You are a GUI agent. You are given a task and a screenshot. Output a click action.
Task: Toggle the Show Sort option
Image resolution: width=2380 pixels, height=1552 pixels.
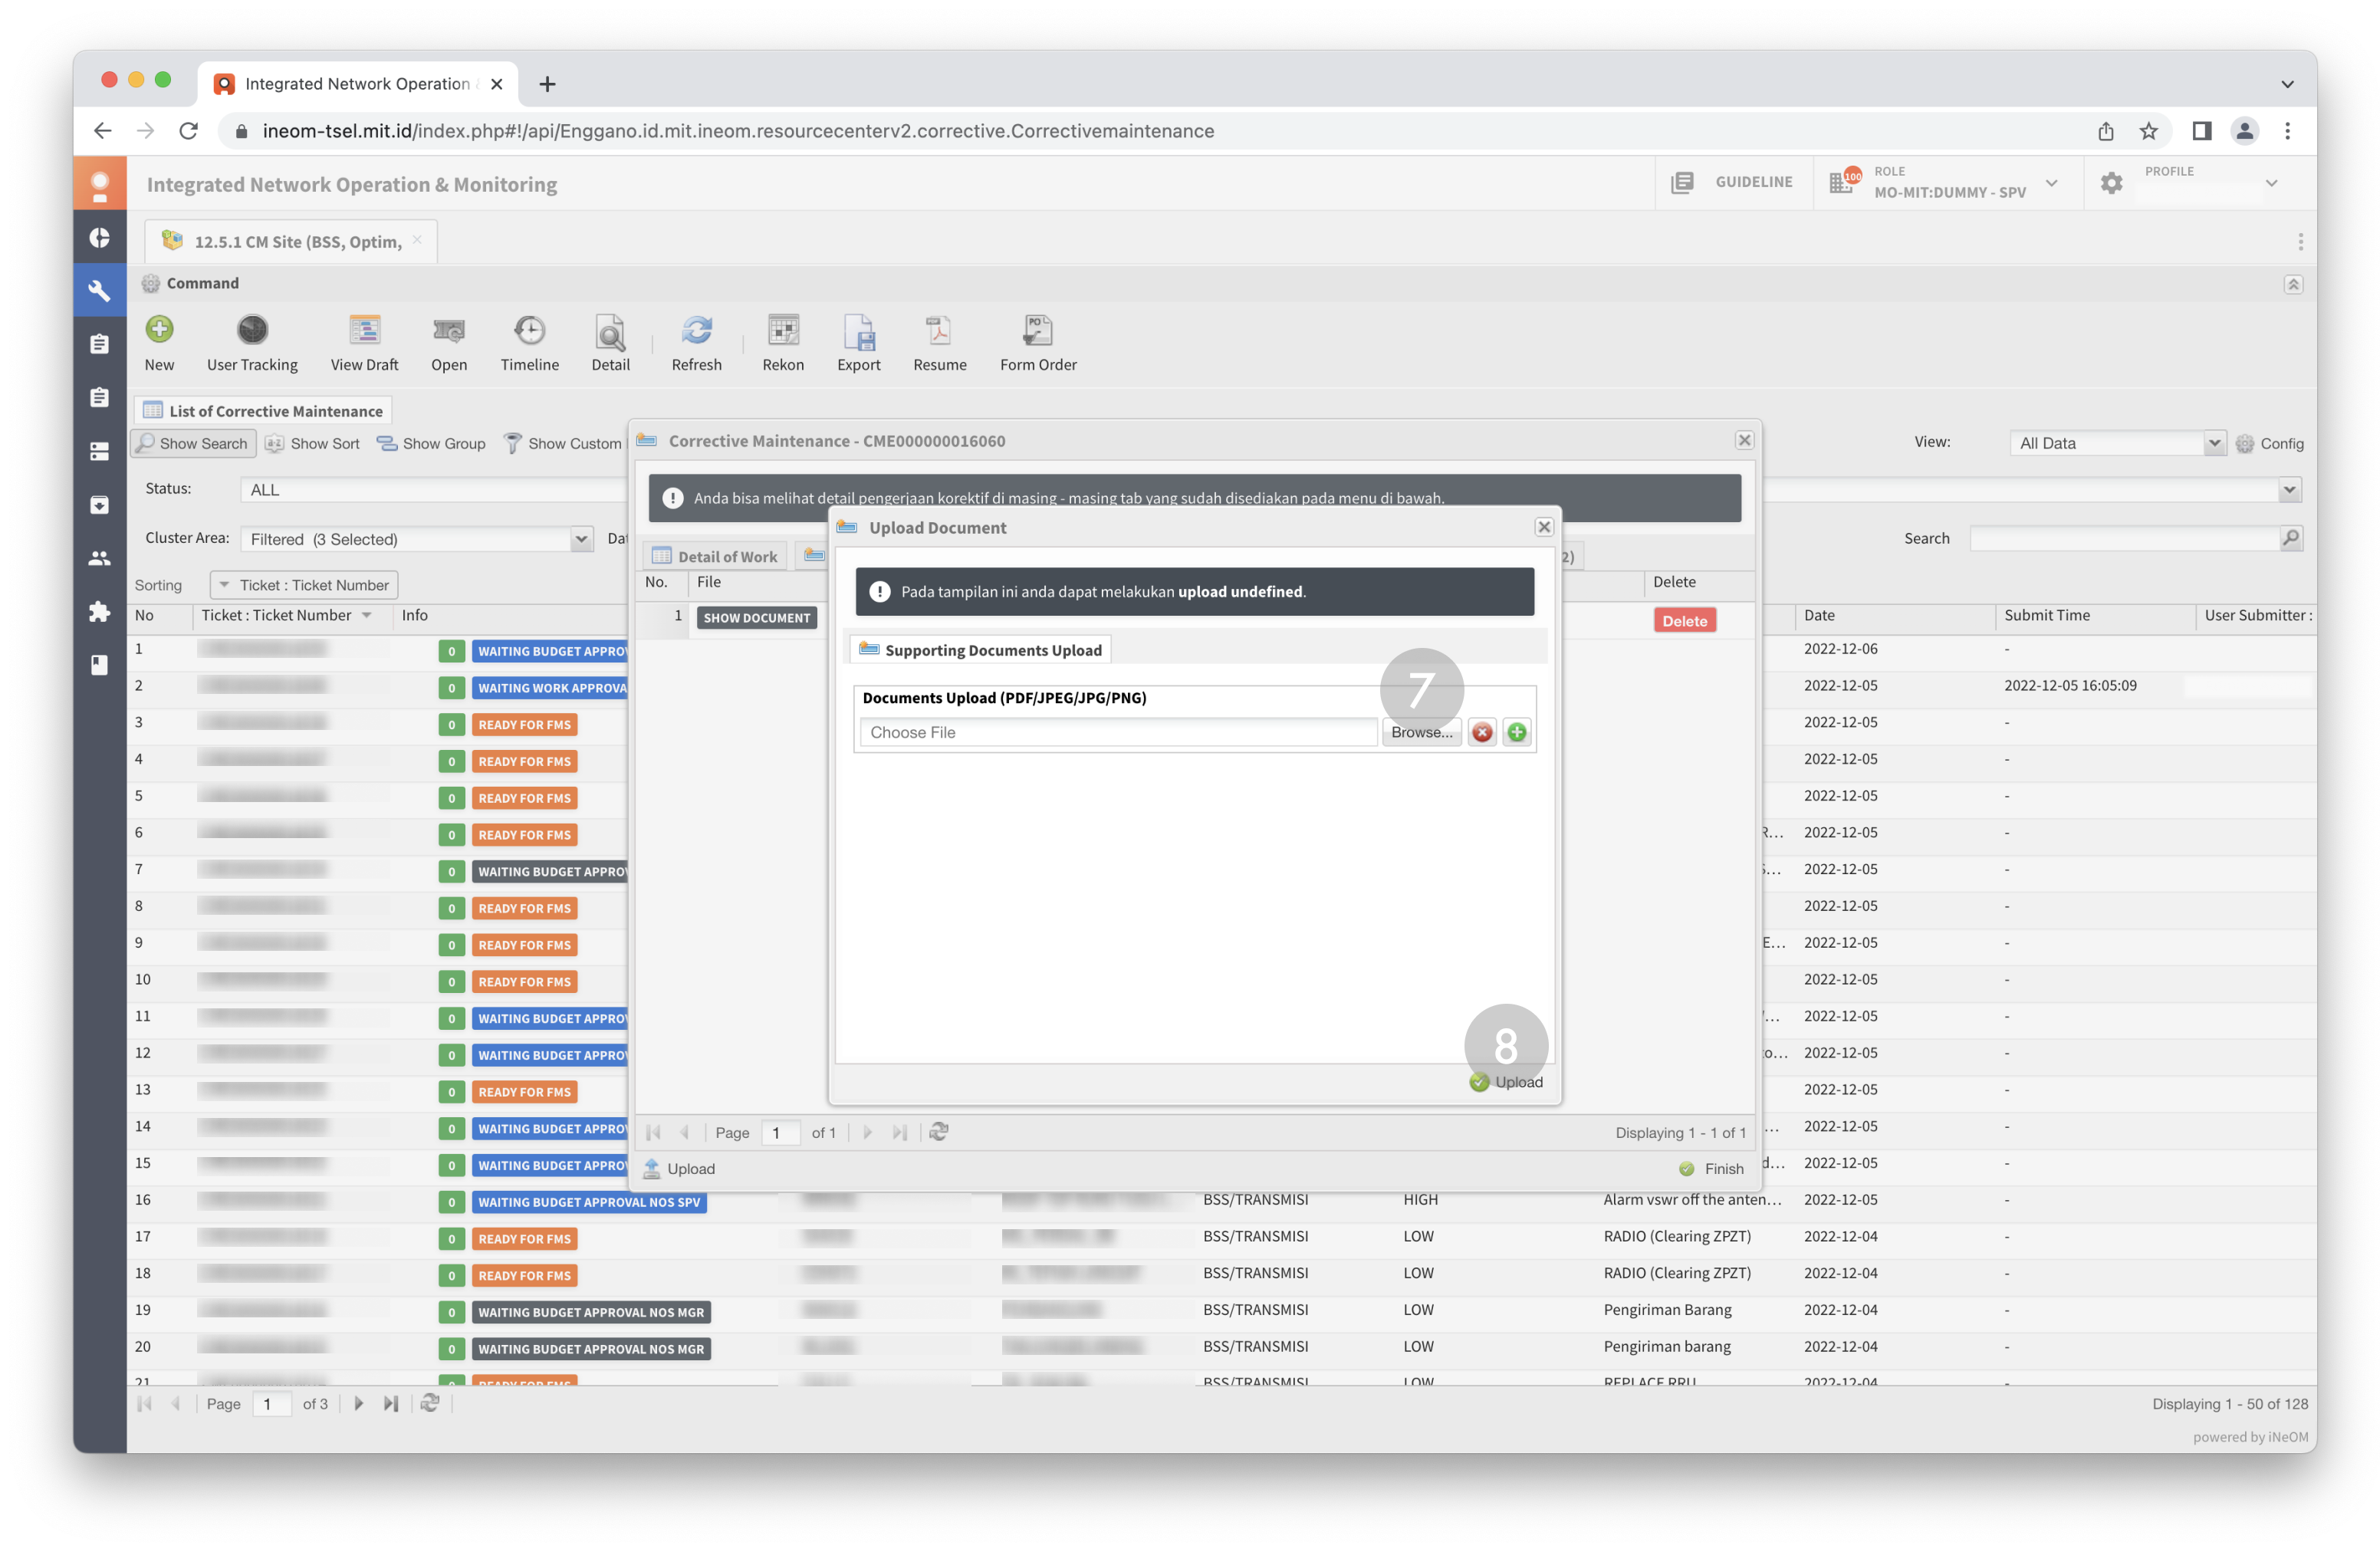pos(312,443)
